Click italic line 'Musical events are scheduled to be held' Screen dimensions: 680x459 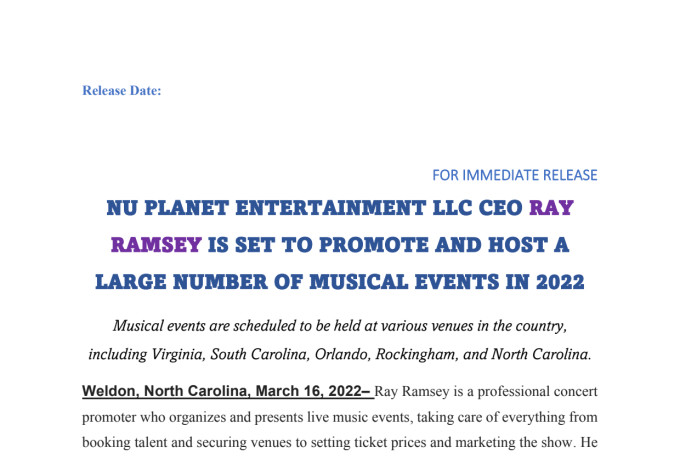click(x=340, y=326)
